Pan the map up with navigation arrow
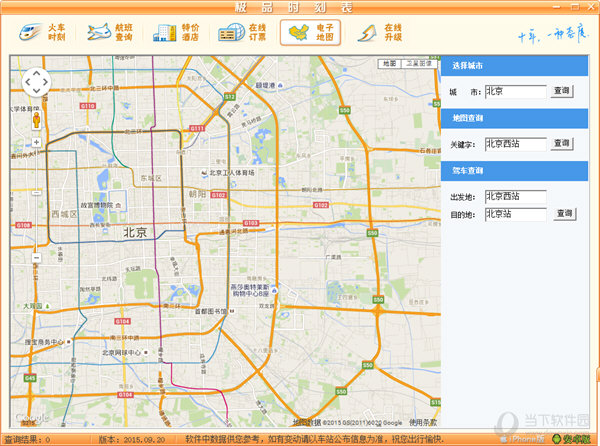This screenshot has height=446, width=600. pos(36,73)
